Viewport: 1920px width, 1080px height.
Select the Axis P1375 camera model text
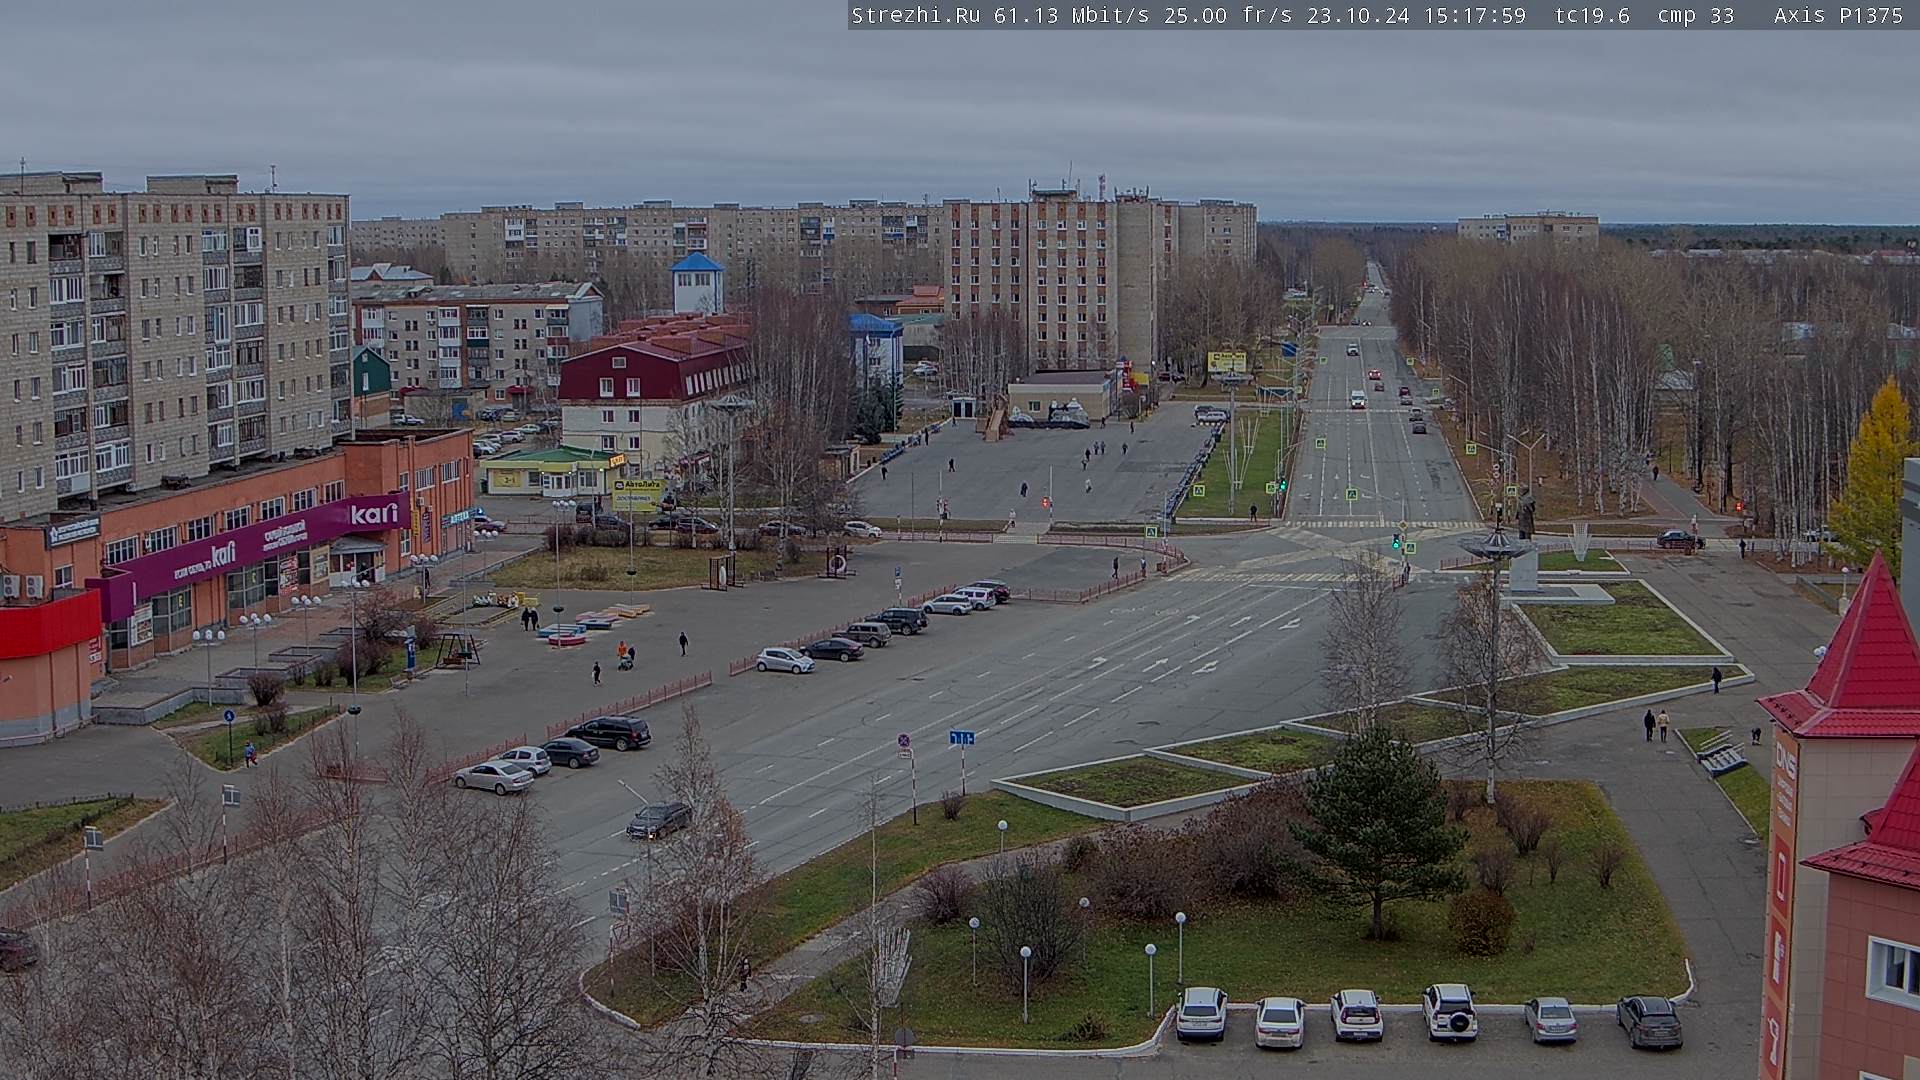(1838, 15)
